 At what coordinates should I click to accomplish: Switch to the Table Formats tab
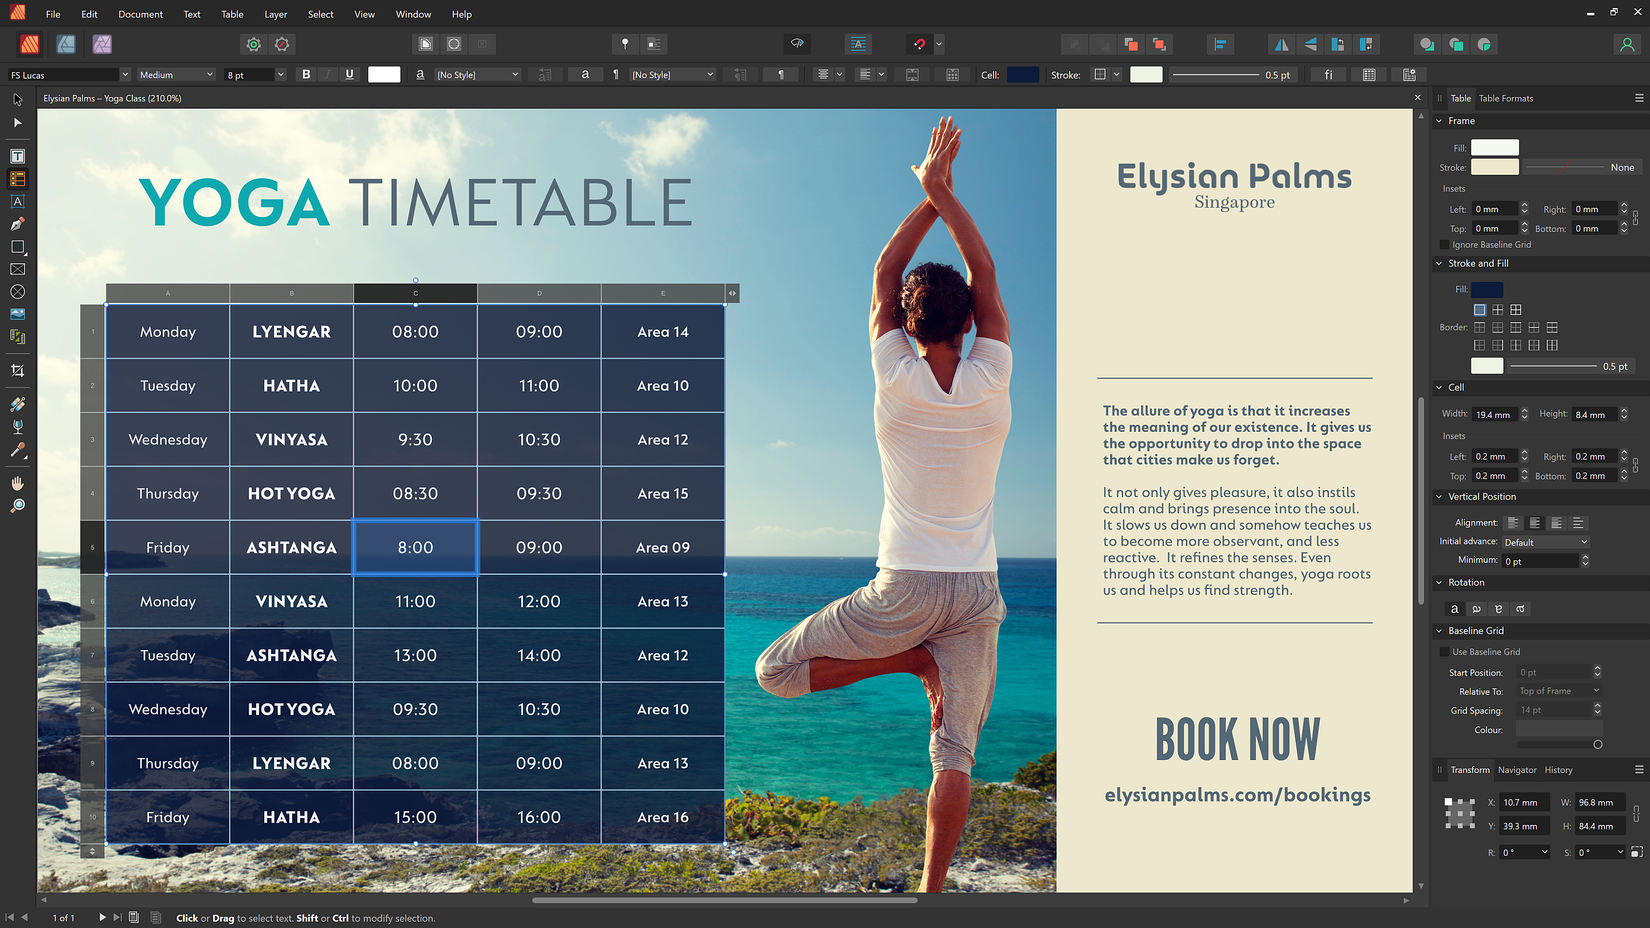pos(1505,98)
